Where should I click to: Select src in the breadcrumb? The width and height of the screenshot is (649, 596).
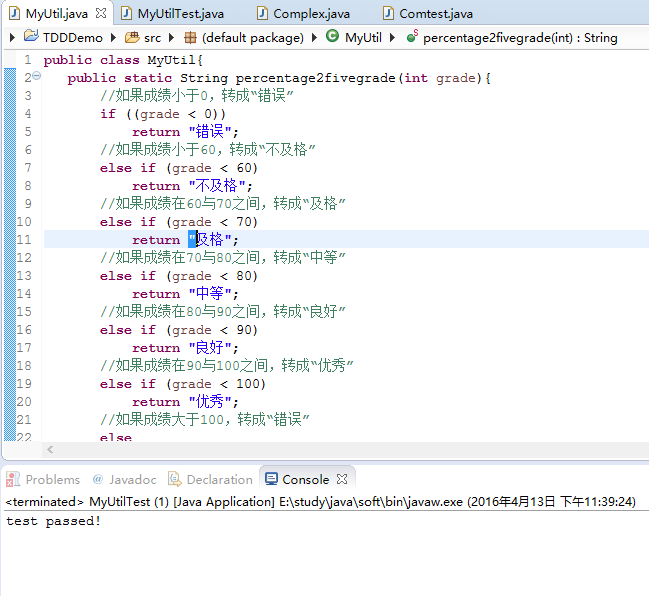pyautogui.click(x=152, y=38)
